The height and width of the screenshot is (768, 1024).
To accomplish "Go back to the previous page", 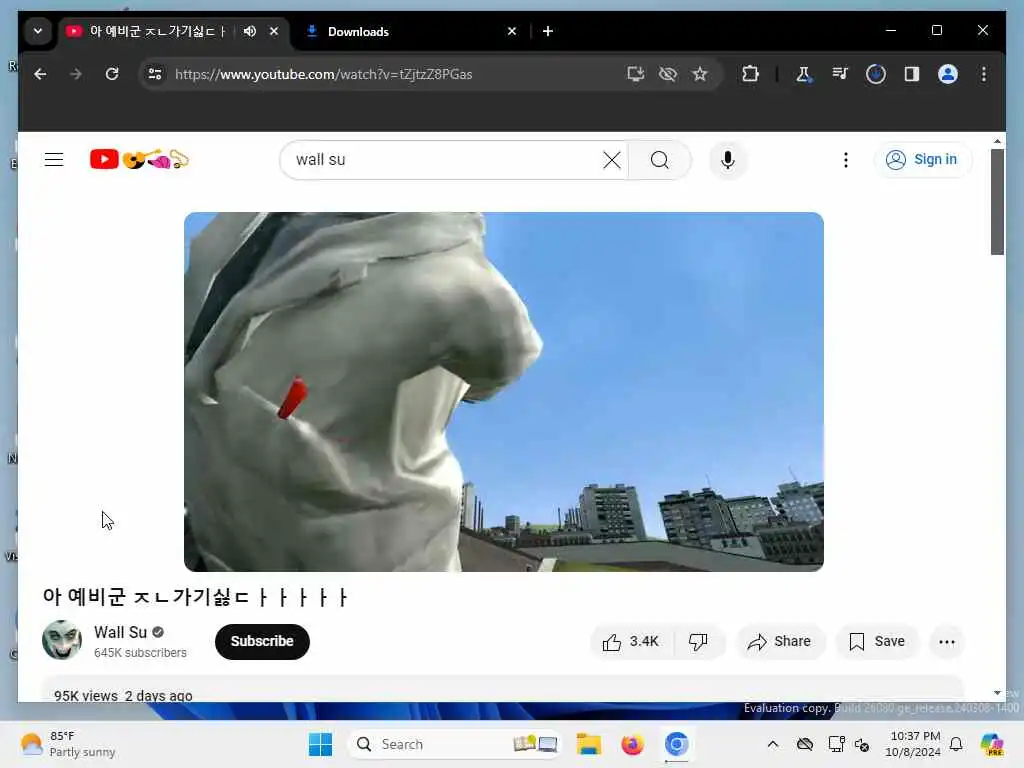I will pyautogui.click(x=40, y=74).
